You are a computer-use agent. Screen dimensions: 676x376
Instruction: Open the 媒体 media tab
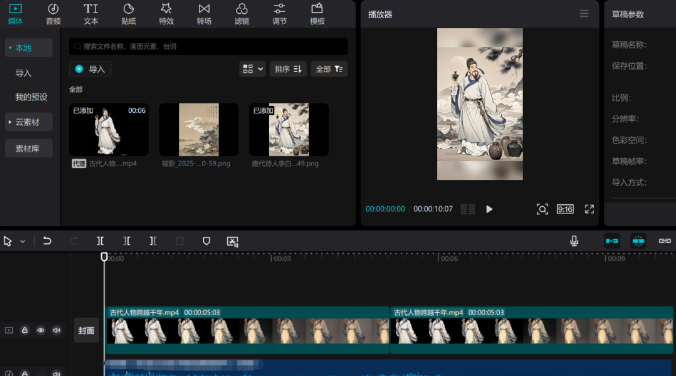tap(15, 14)
